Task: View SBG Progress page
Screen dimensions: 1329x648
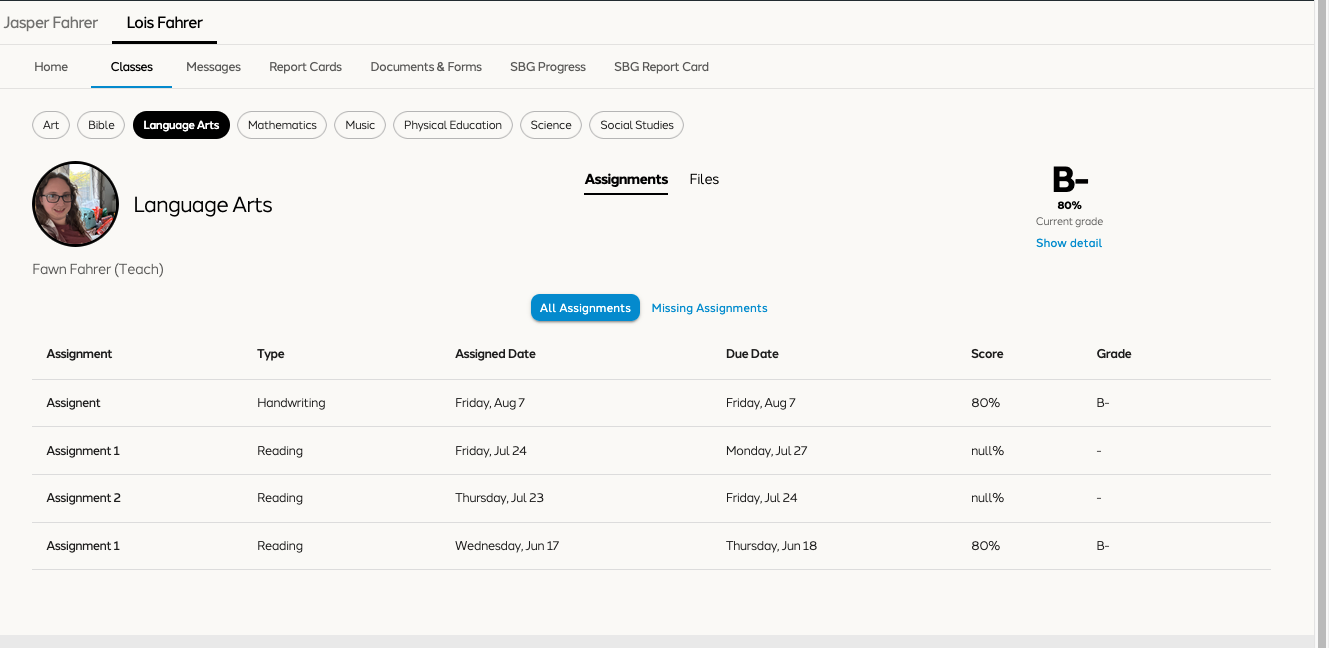Action: 548,67
